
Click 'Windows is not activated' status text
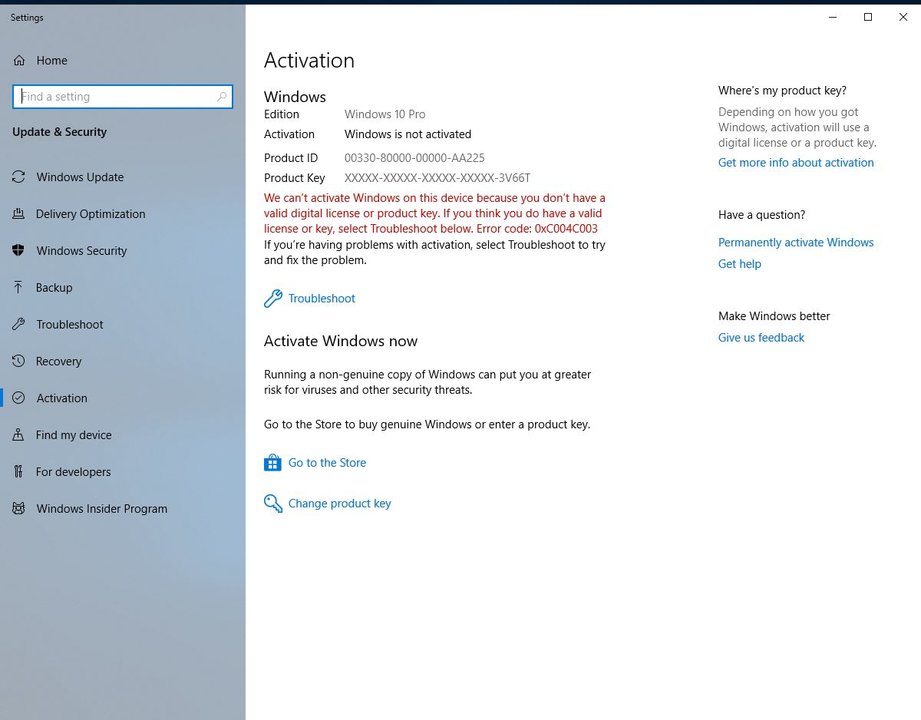pyautogui.click(x=408, y=134)
